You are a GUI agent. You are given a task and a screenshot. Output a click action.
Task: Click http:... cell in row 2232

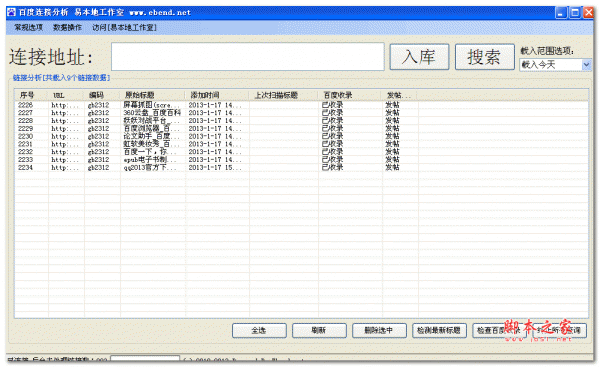[x=65, y=152]
